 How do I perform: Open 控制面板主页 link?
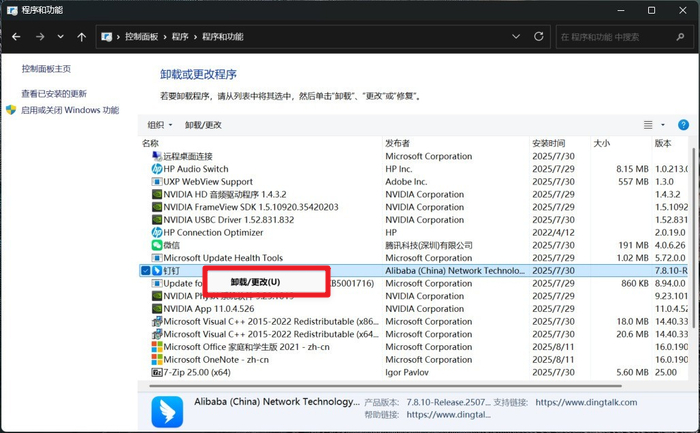(46, 69)
